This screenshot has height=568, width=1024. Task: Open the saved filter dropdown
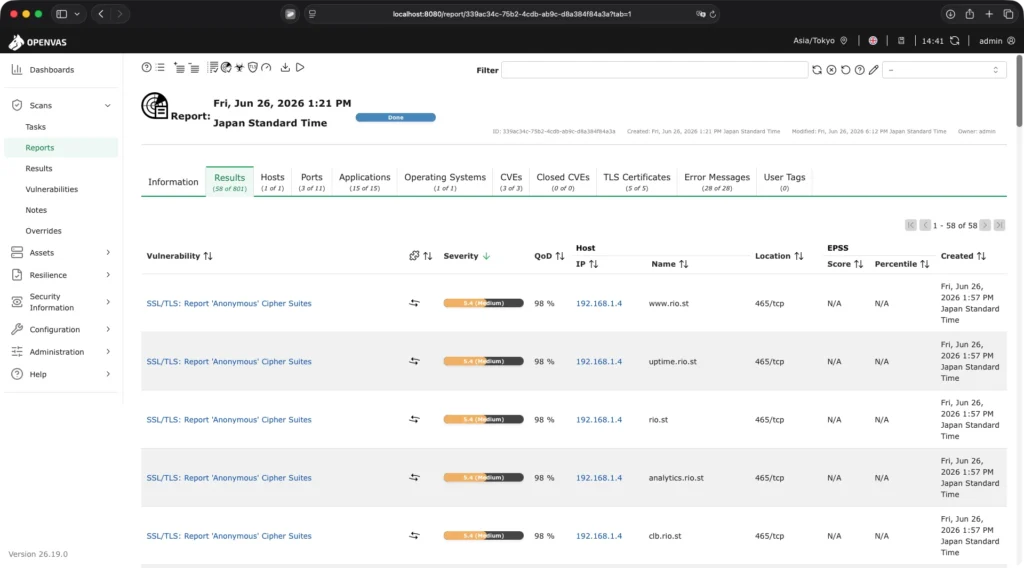(944, 70)
